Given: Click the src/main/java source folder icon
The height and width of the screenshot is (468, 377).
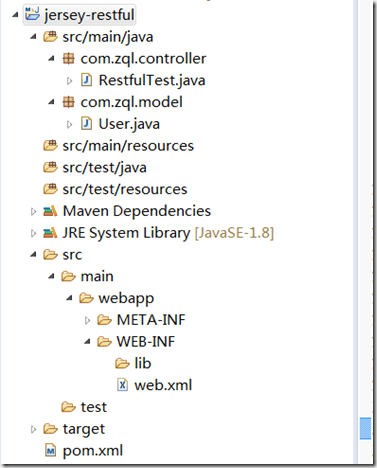Looking at the screenshot, I should click(50, 36).
